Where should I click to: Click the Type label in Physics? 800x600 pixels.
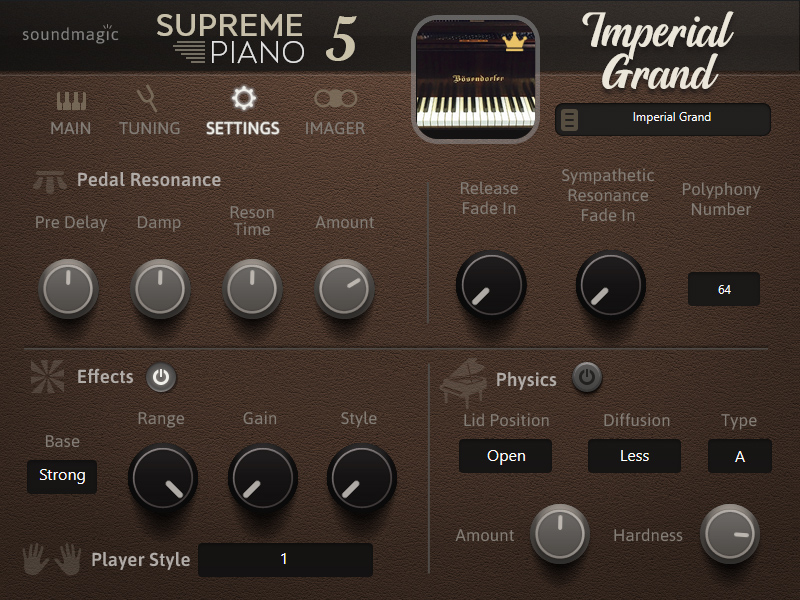[739, 421]
